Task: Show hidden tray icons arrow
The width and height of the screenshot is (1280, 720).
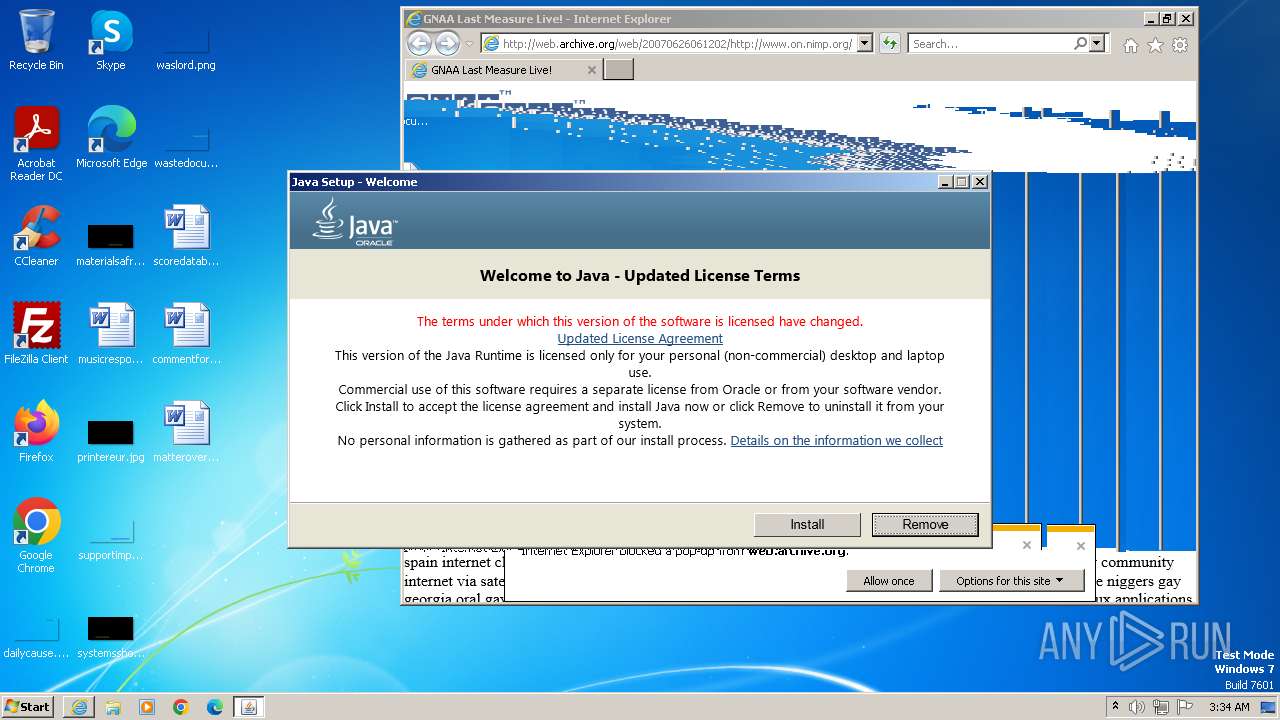Action: [1115, 707]
